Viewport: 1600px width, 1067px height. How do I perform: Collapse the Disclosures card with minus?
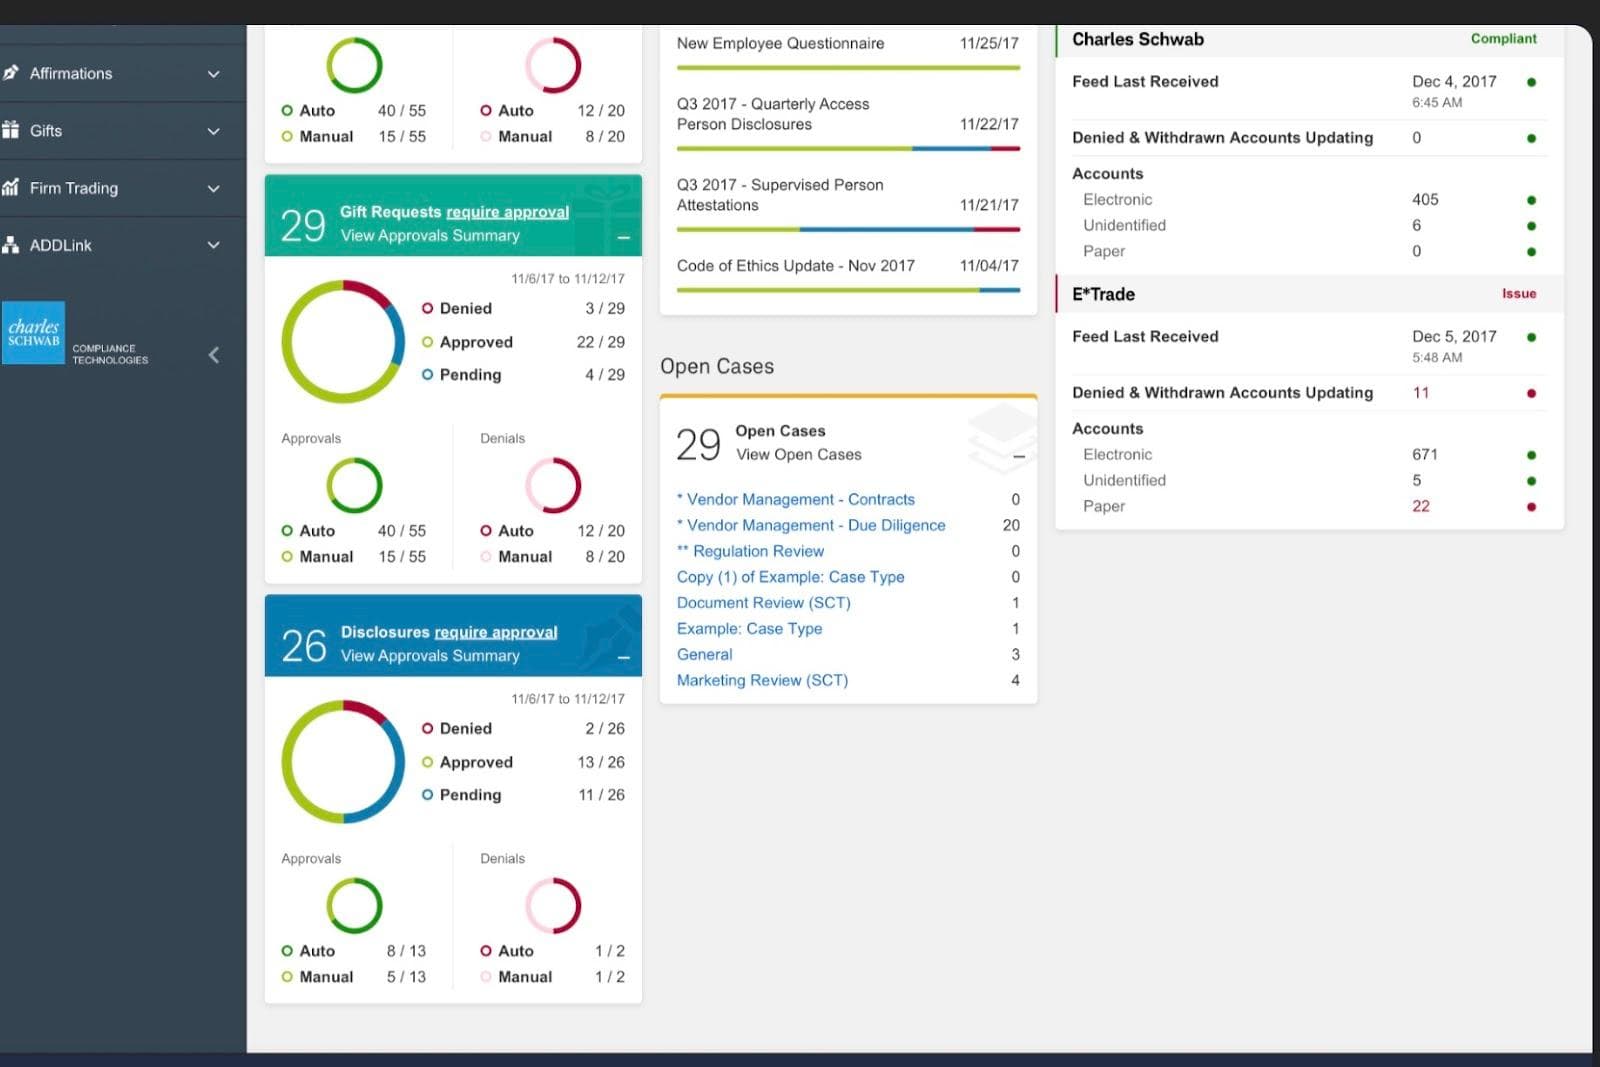pyautogui.click(x=623, y=658)
